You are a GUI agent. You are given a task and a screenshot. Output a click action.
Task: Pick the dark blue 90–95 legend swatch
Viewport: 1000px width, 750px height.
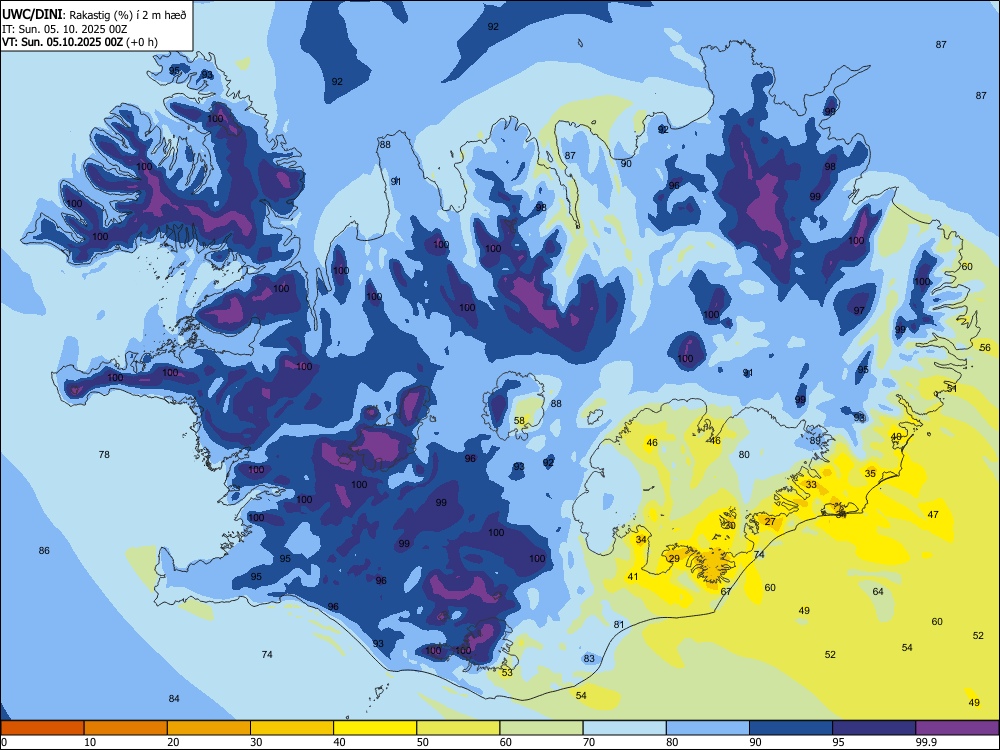coord(791,728)
